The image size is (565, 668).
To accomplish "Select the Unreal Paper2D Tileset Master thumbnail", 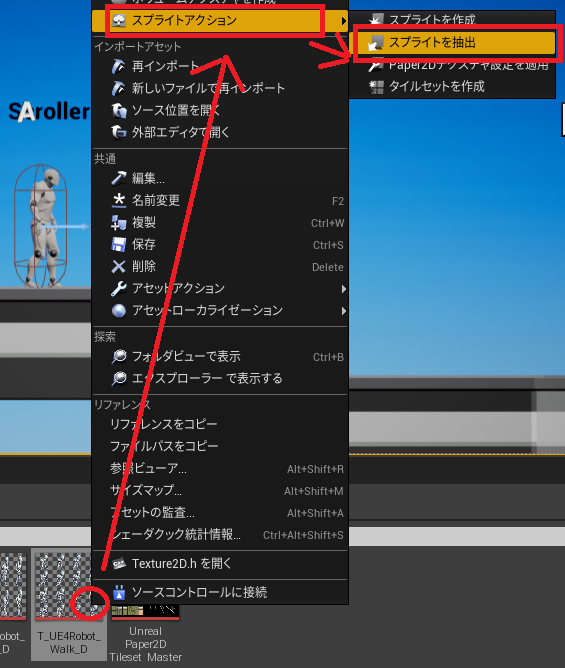I will pos(145,610).
